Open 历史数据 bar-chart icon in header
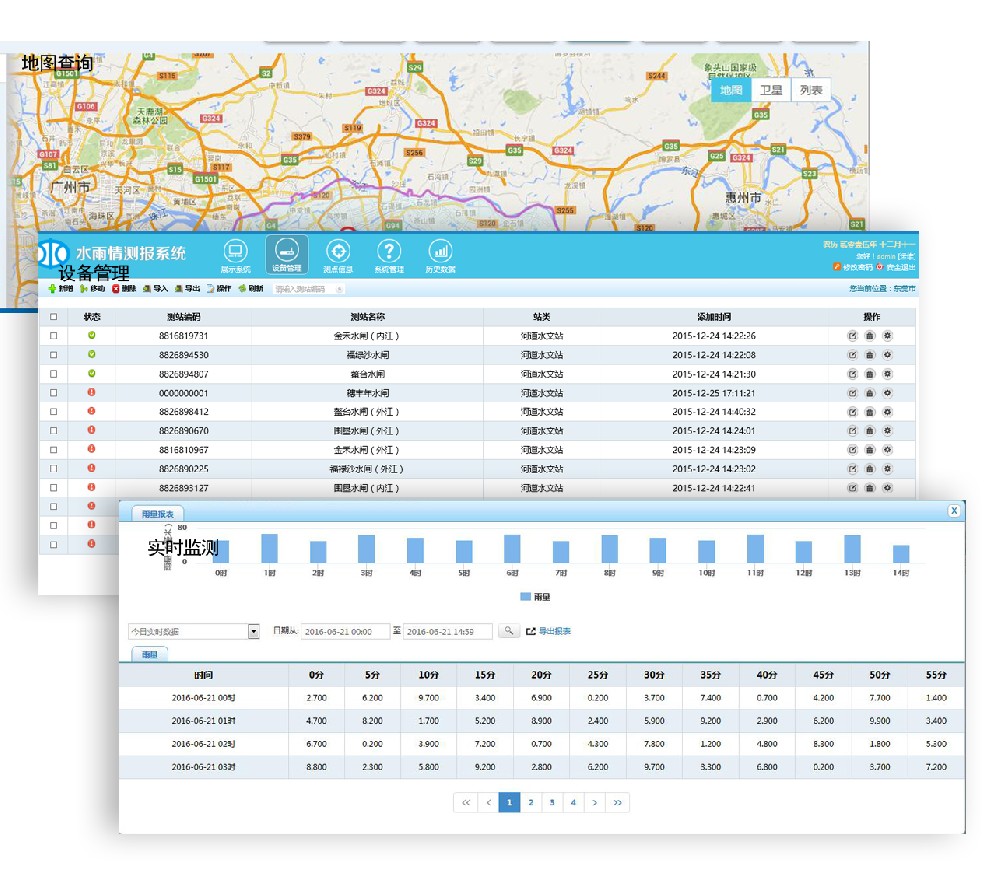 click(x=440, y=252)
